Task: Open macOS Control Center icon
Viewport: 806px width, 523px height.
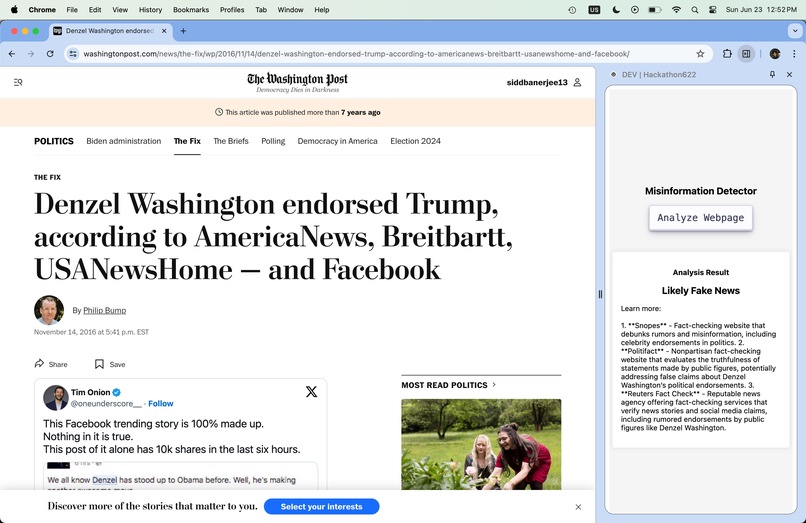Action: (x=712, y=9)
